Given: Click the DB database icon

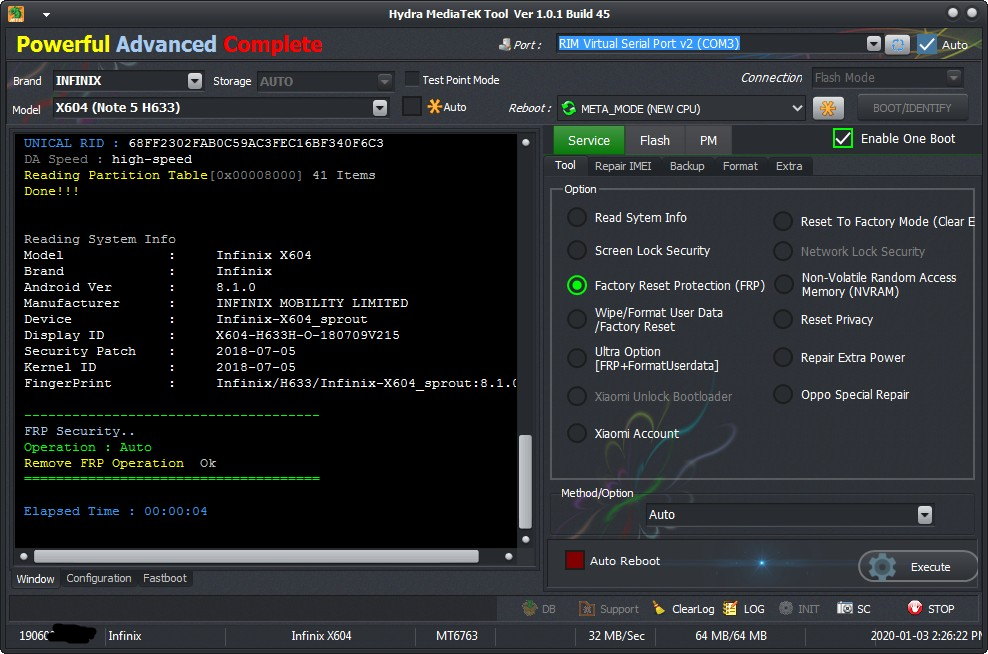Looking at the screenshot, I should [529, 608].
